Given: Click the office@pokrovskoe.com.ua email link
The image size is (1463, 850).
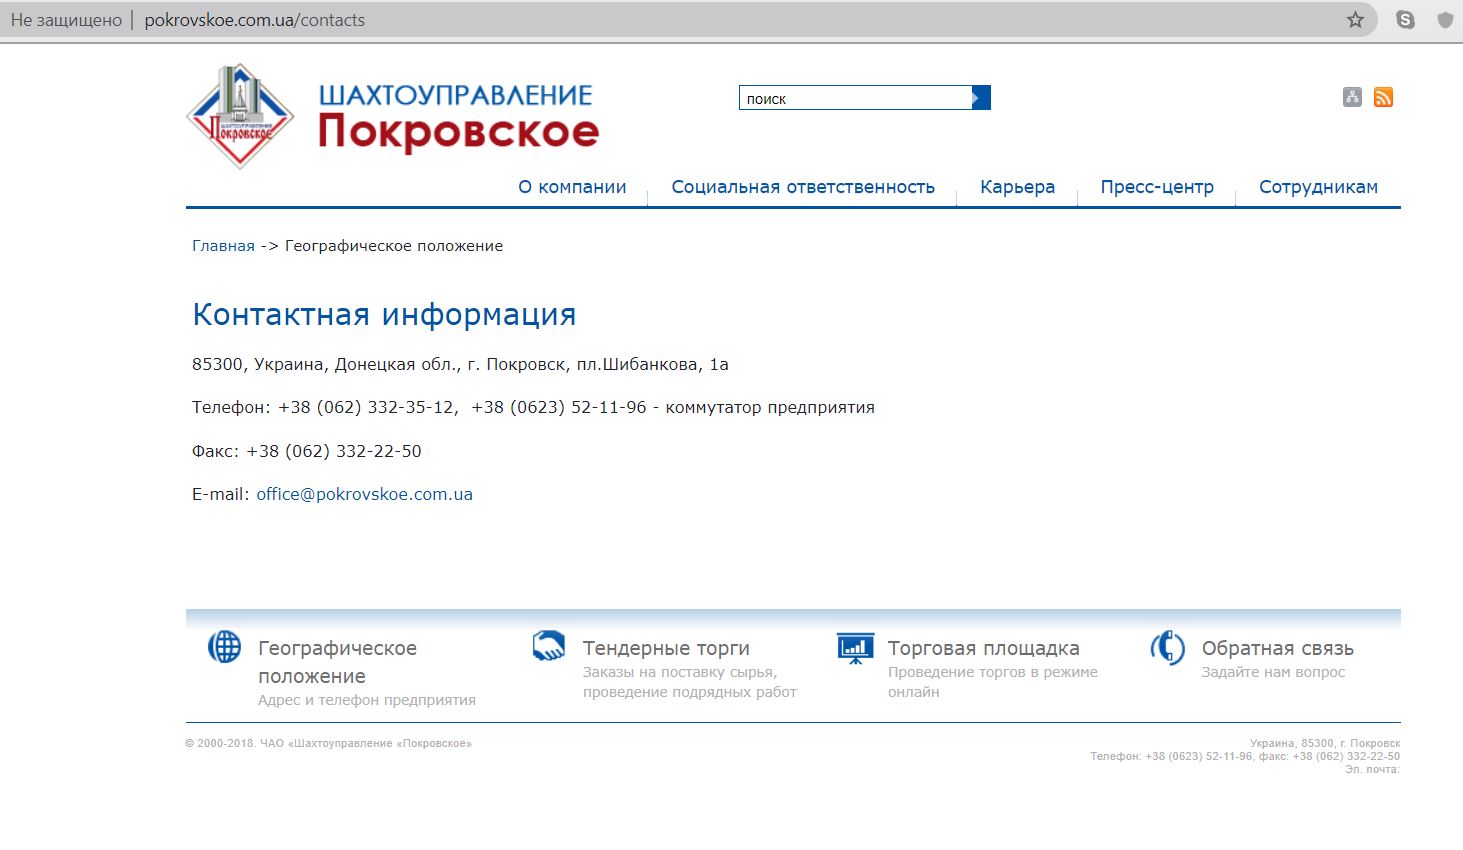Looking at the screenshot, I should tap(365, 494).
